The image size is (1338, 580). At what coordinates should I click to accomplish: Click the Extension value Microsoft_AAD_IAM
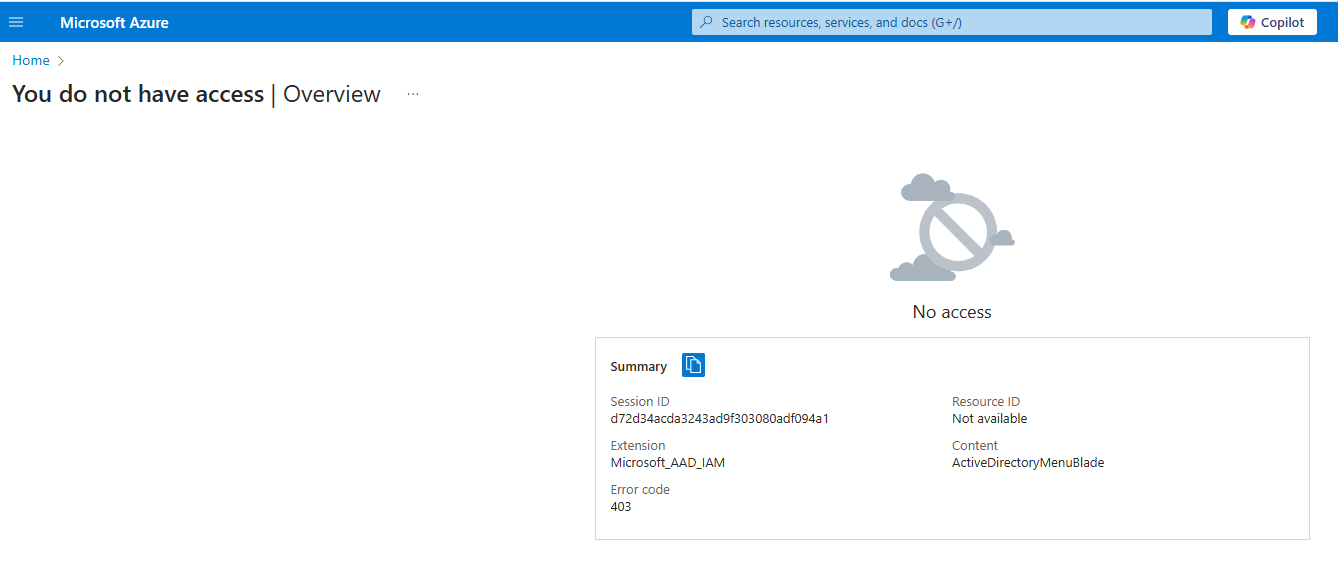coord(667,462)
